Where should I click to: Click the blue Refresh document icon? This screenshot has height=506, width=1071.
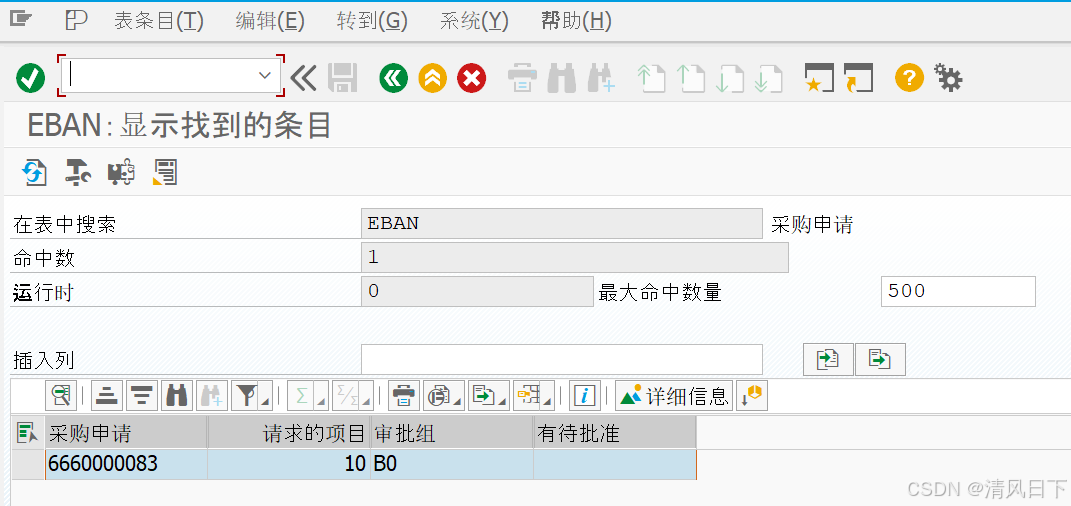pyautogui.click(x=34, y=172)
